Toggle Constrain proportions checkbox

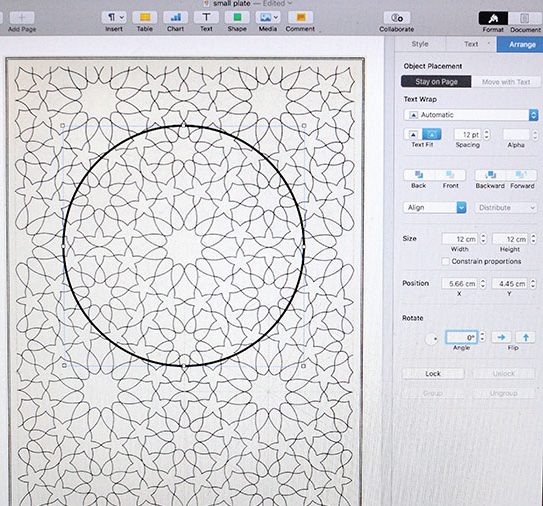point(446,261)
